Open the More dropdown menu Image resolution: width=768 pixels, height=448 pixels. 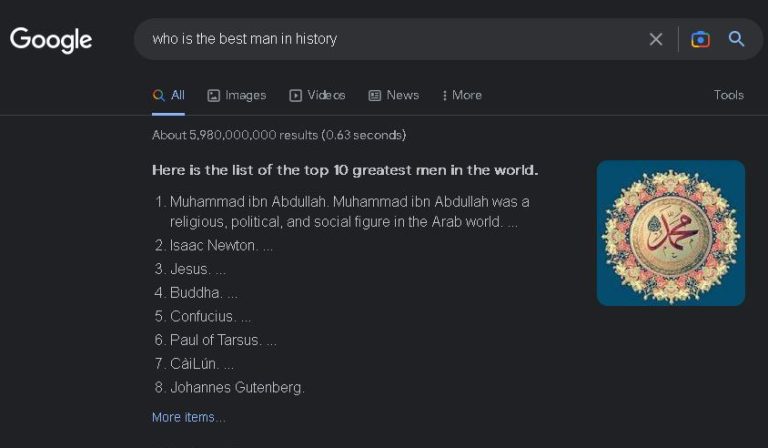click(462, 95)
